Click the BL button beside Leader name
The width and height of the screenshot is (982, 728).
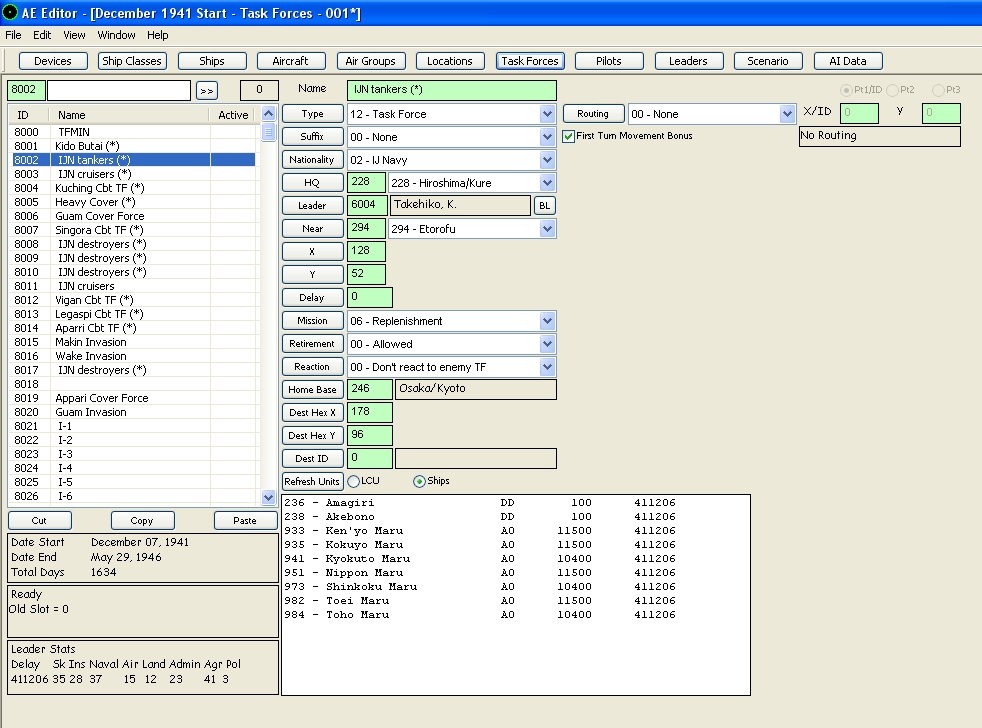545,205
